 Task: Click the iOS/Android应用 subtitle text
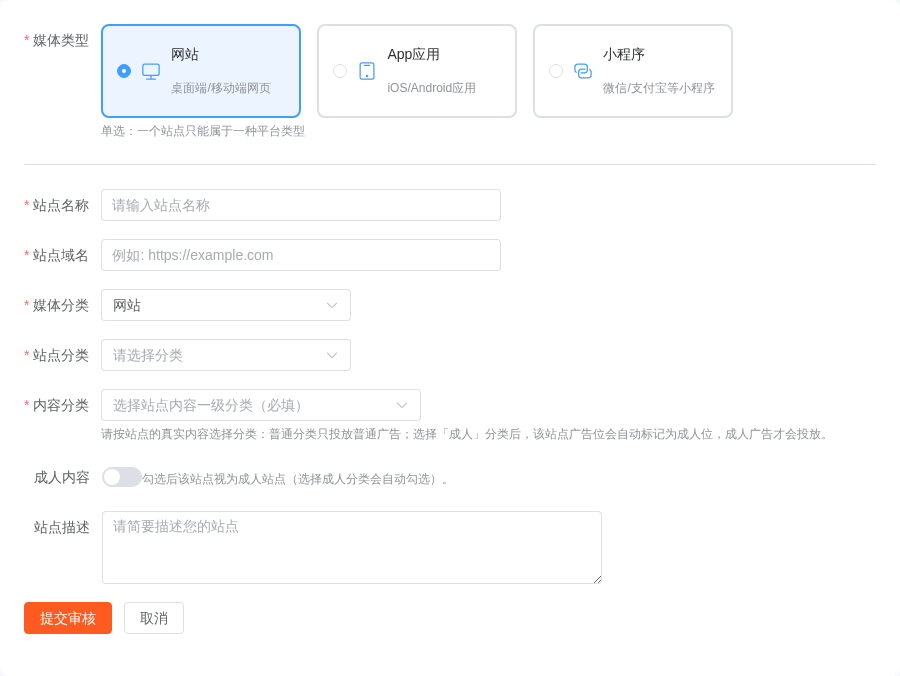pyautogui.click(x=431, y=88)
